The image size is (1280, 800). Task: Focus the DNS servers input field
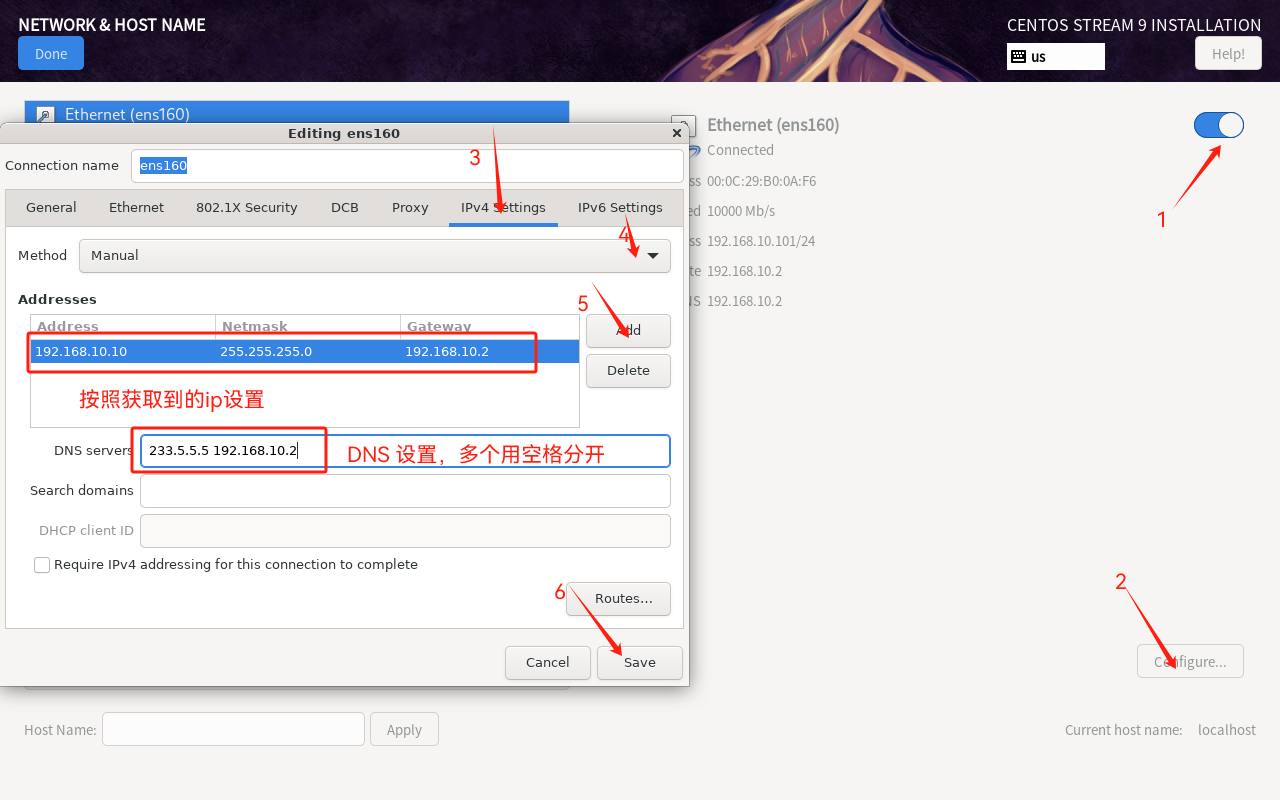pos(405,451)
